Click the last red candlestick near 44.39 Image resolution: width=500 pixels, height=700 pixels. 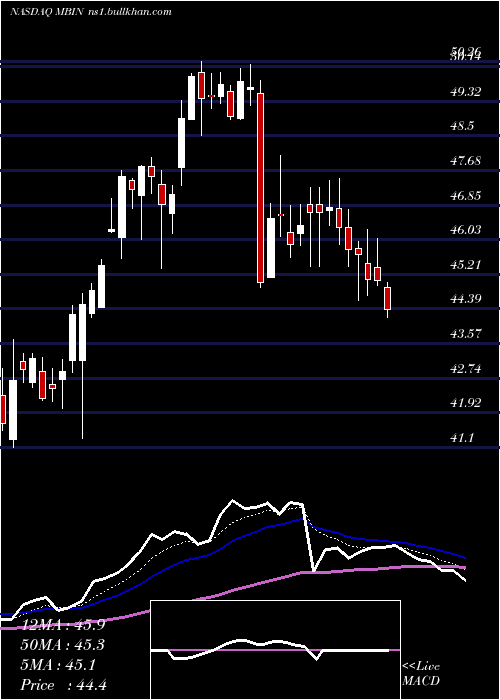point(388,298)
